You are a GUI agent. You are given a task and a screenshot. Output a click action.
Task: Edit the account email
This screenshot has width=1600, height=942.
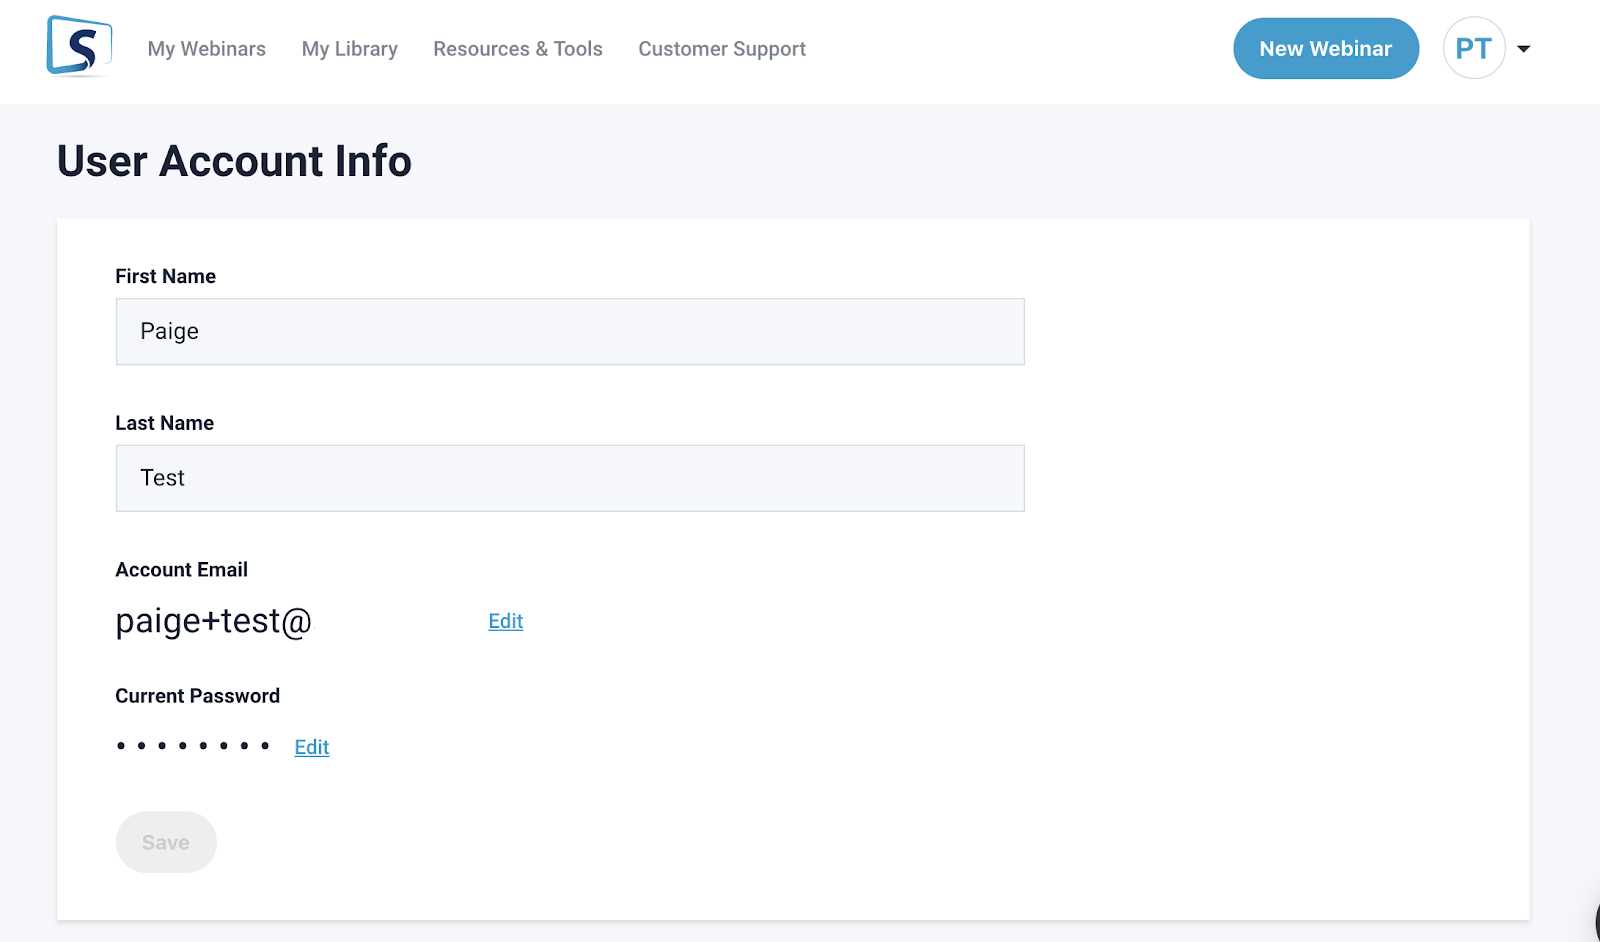point(506,621)
